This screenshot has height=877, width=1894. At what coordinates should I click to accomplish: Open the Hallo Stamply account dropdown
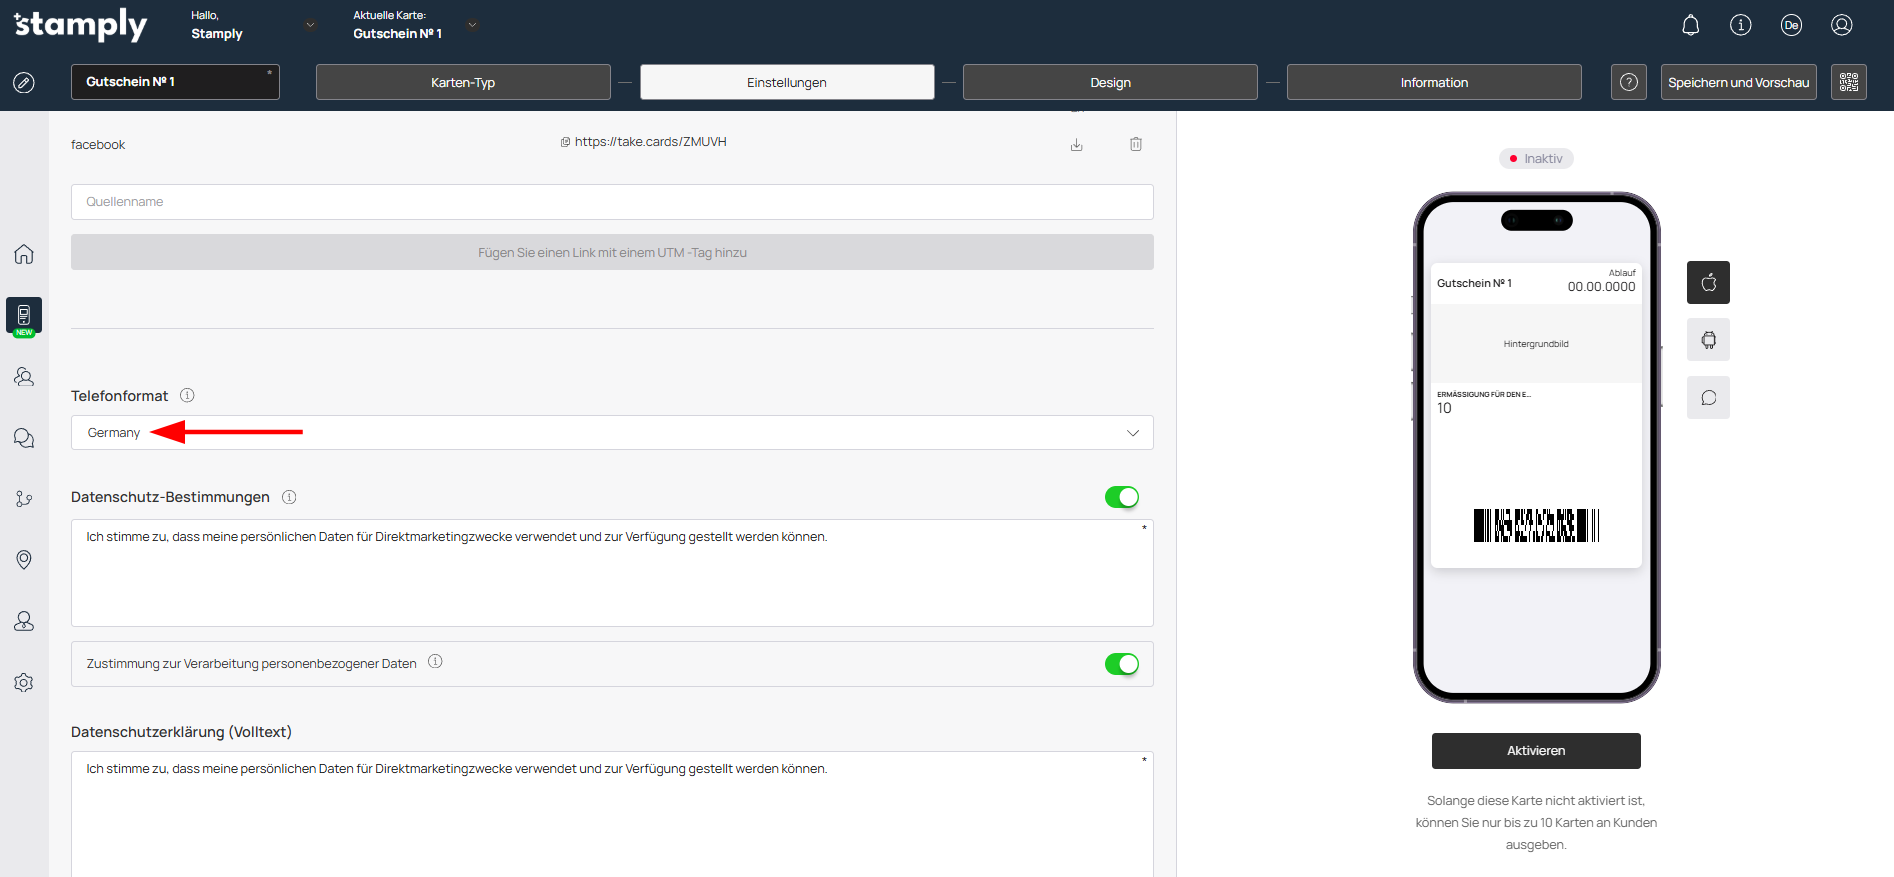point(310,25)
